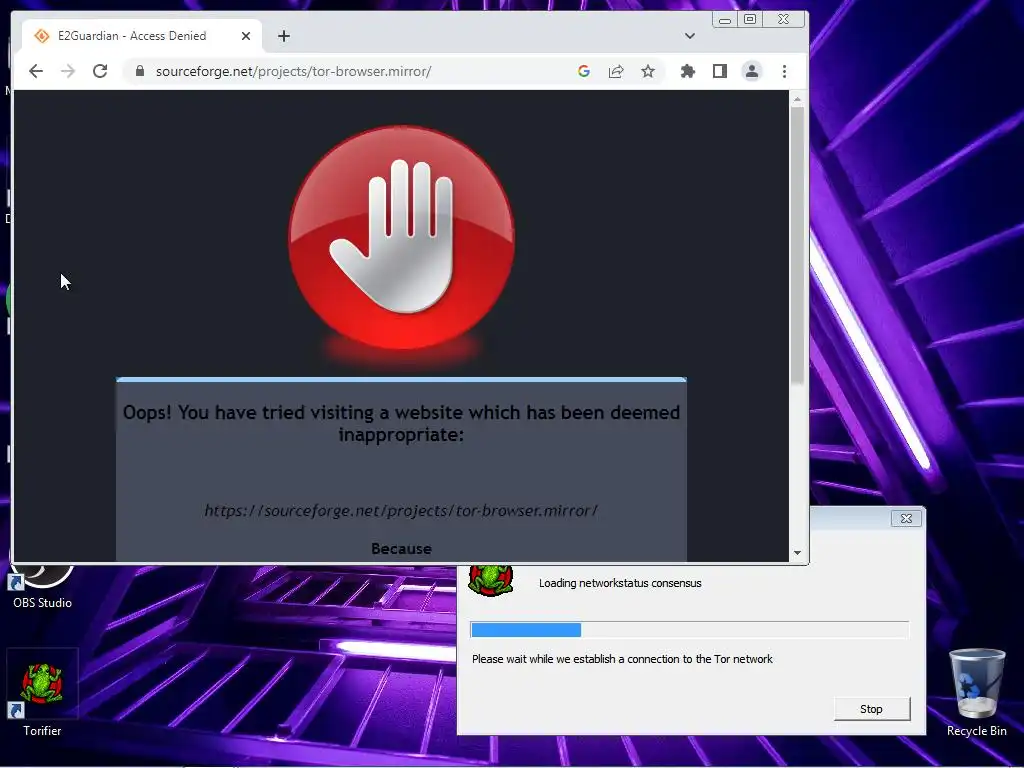Open a new browser tab

283,36
